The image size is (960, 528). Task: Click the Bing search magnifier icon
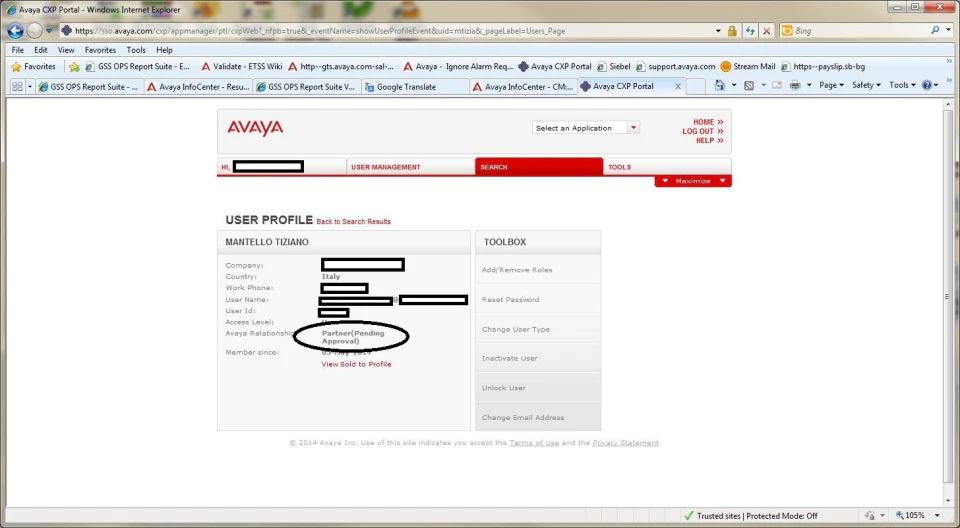click(x=935, y=30)
